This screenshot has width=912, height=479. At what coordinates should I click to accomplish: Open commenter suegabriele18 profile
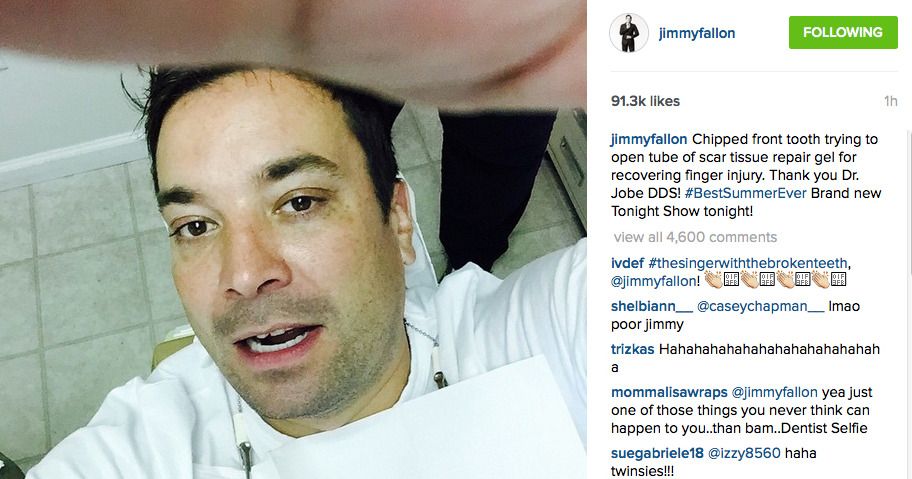pyautogui.click(x=657, y=453)
